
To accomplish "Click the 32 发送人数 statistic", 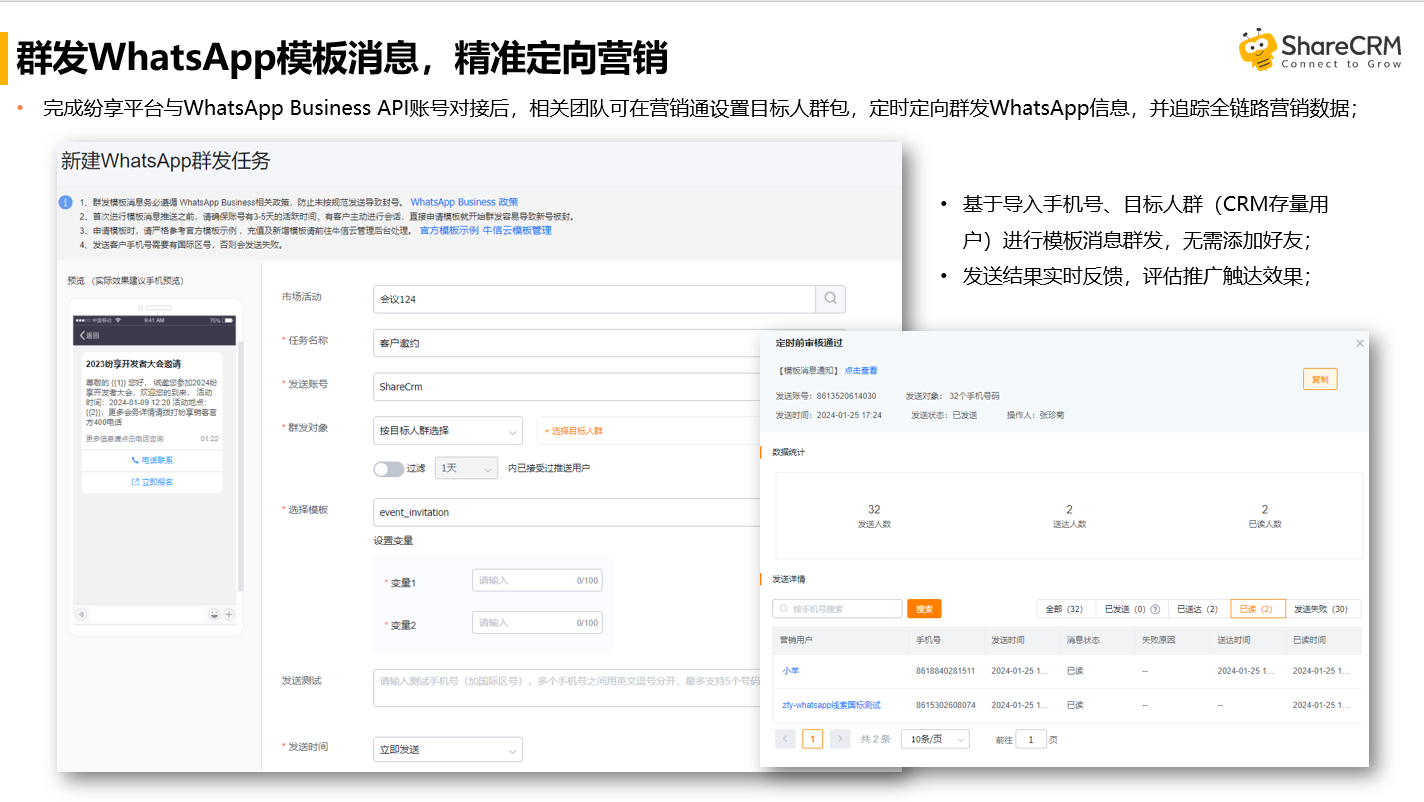I will coord(874,516).
